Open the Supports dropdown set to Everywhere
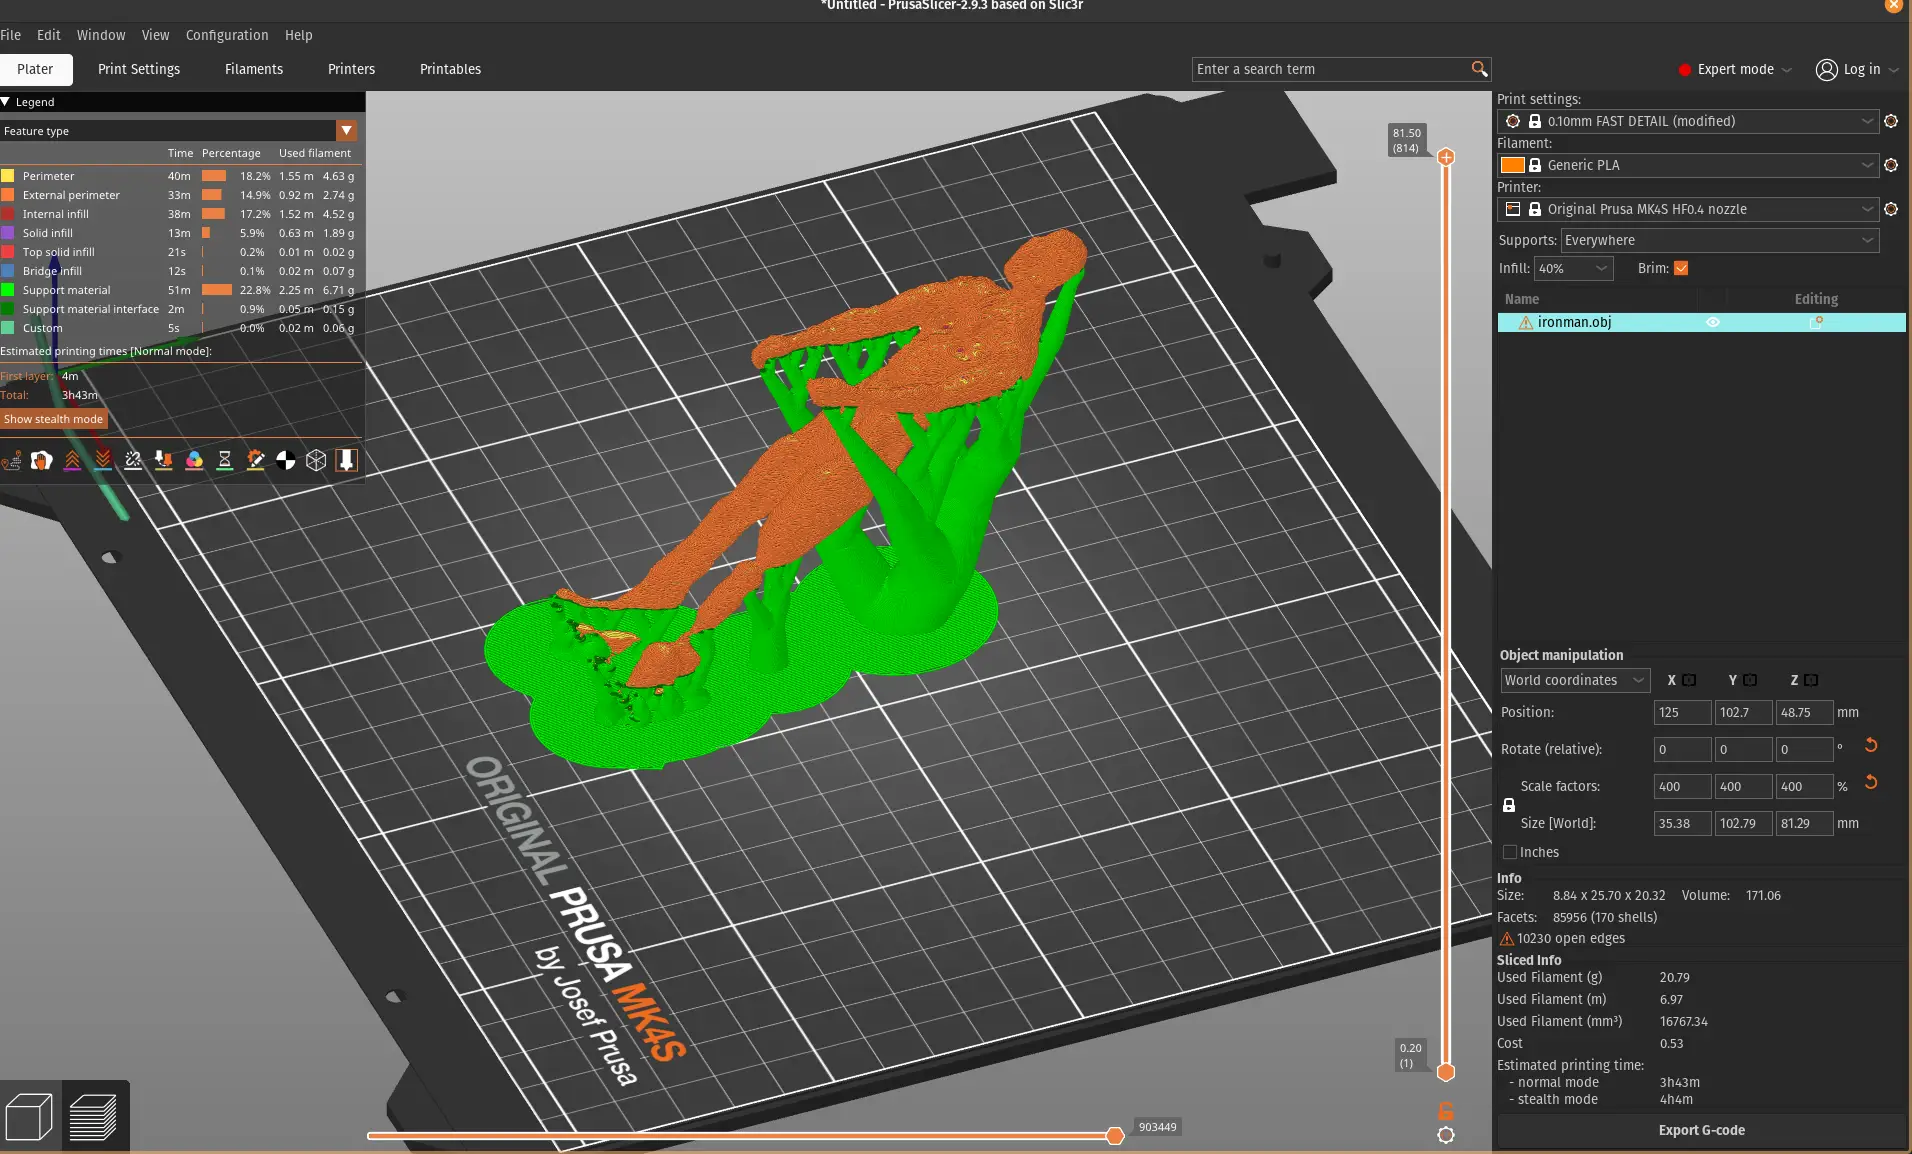The image size is (1912, 1154). coord(1719,240)
